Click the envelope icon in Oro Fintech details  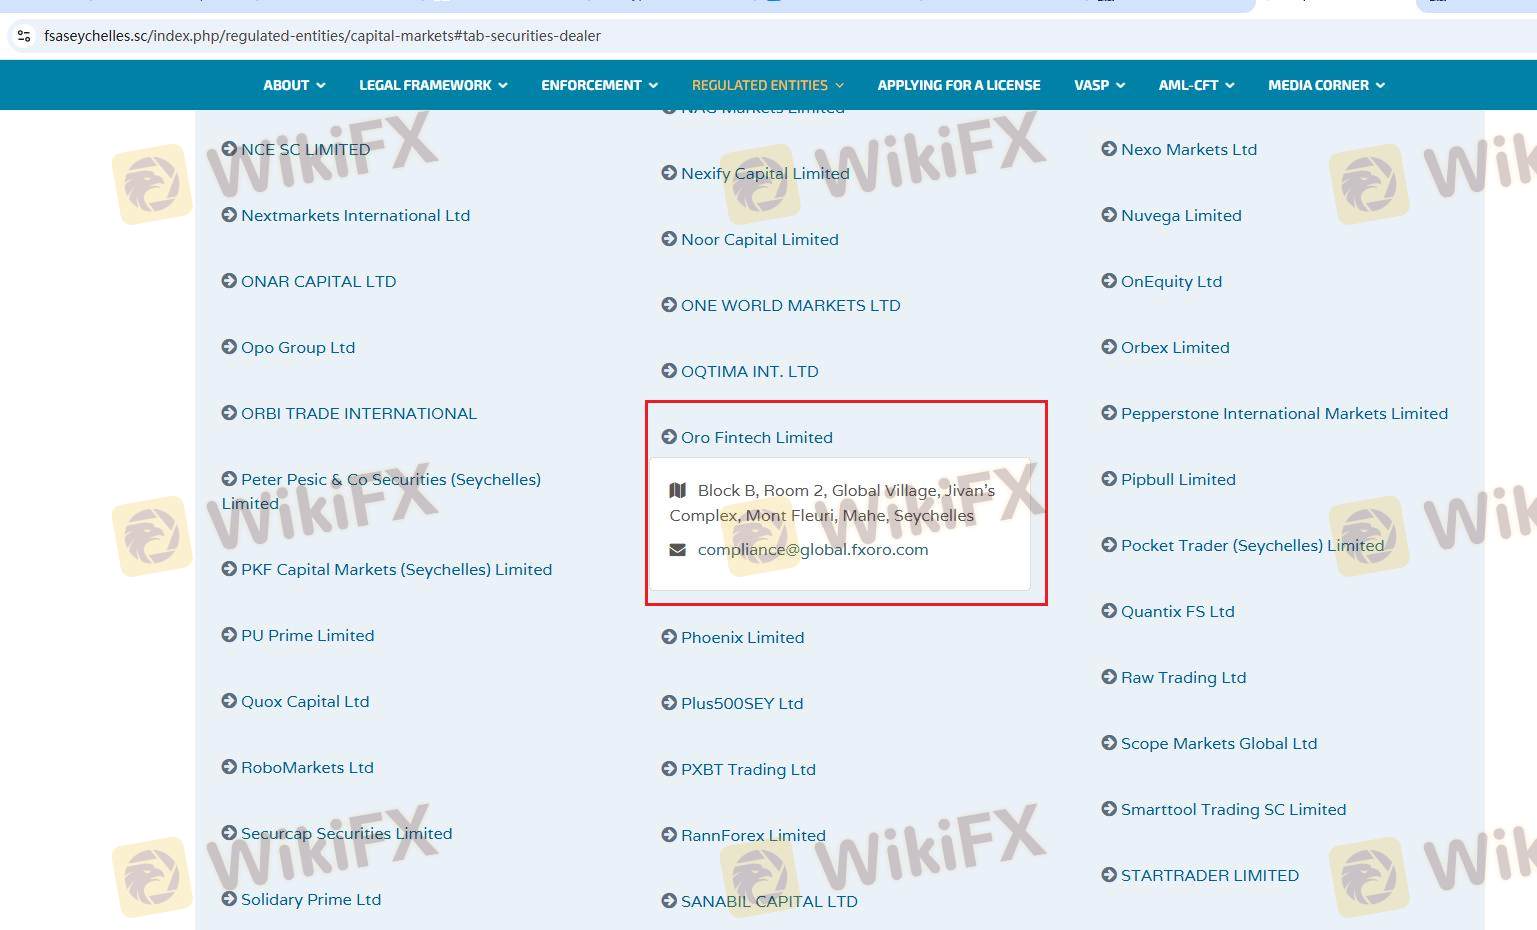pyautogui.click(x=677, y=550)
